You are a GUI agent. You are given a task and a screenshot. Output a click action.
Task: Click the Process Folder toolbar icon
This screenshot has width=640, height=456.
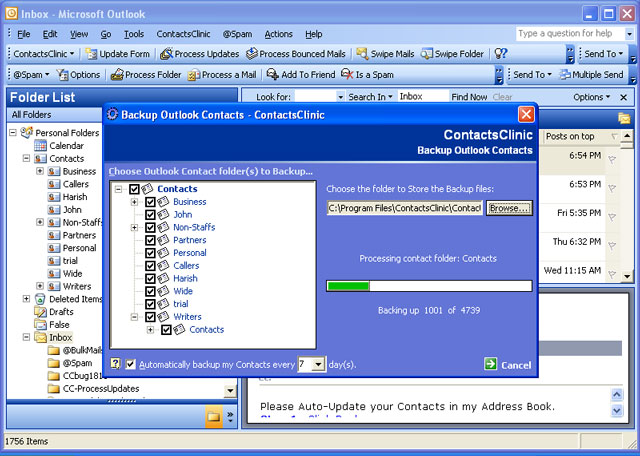[117, 74]
